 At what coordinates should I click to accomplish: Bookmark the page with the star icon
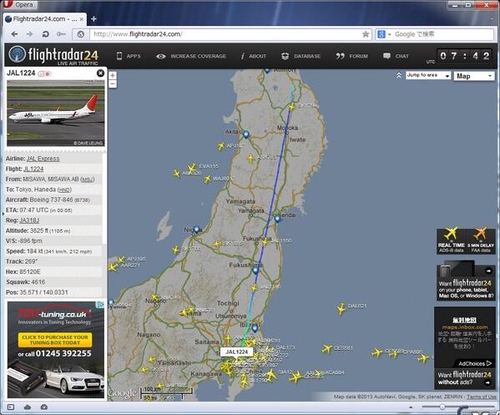(366, 34)
